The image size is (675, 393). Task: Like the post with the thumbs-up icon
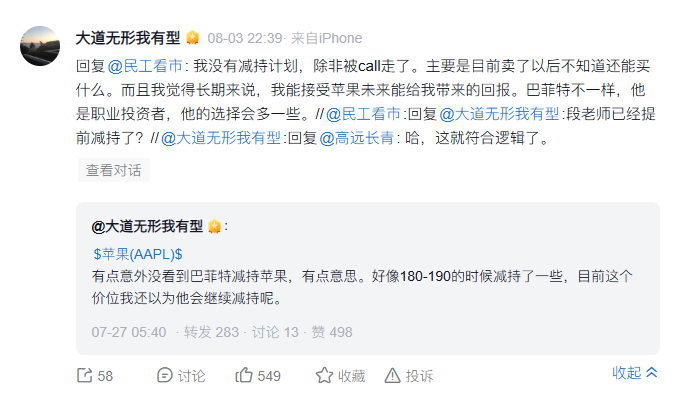(x=244, y=375)
